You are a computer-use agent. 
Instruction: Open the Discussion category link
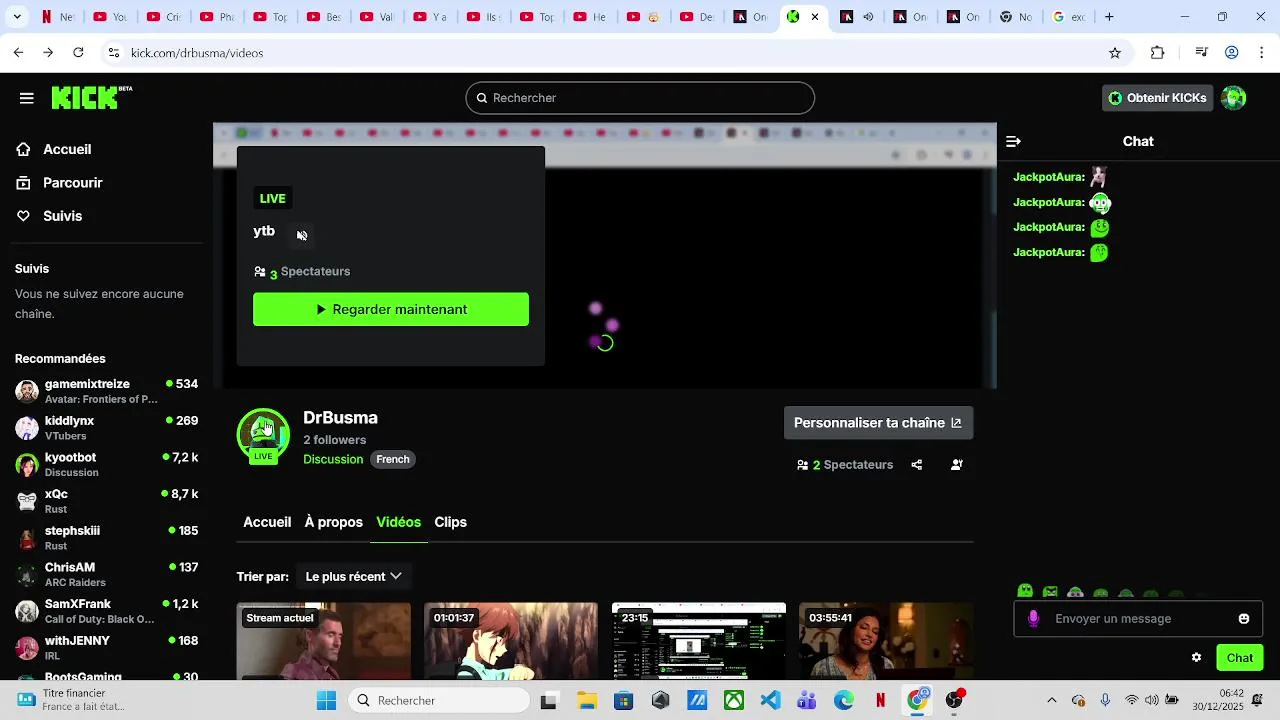[333, 460]
